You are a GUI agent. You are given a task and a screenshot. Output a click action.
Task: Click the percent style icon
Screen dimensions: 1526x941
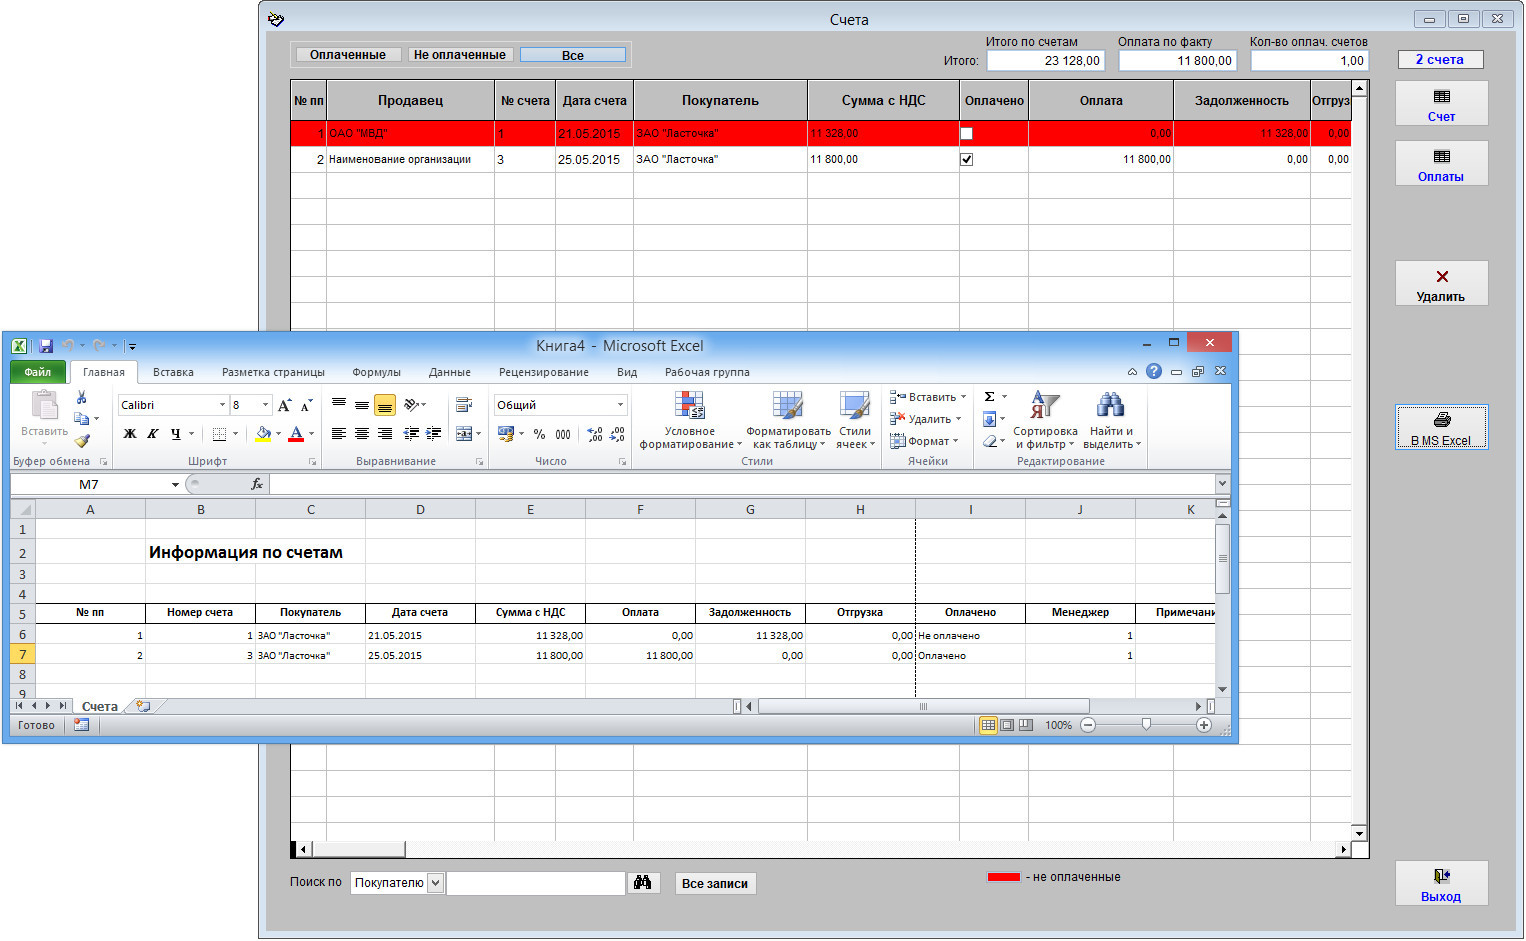point(539,434)
